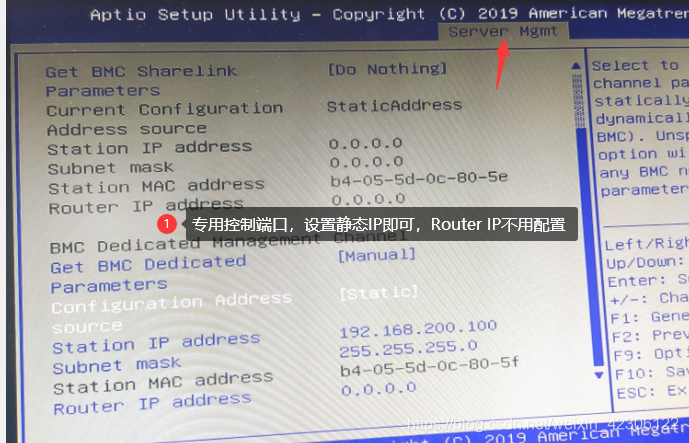Click the StaticAddress current configuration value
The width and height of the screenshot is (689, 443).
[394, 105]
